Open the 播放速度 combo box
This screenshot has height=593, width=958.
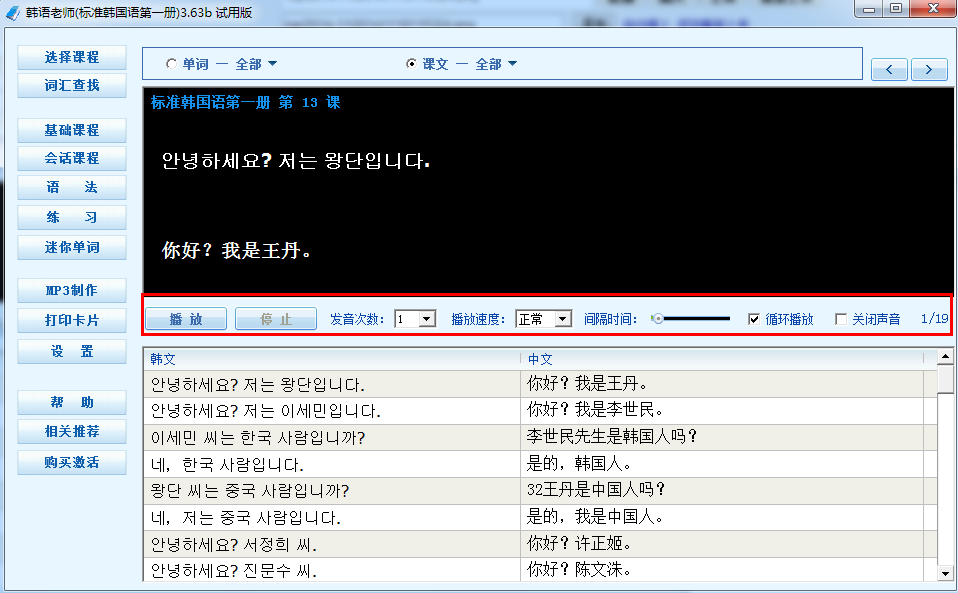[x=544, y=319]
